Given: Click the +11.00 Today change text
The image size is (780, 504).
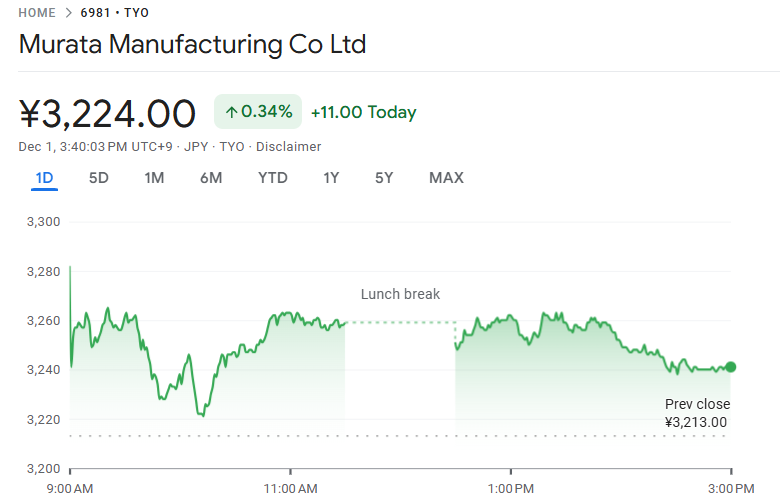Looking at the screenshot, I should [x=363, y=112].
